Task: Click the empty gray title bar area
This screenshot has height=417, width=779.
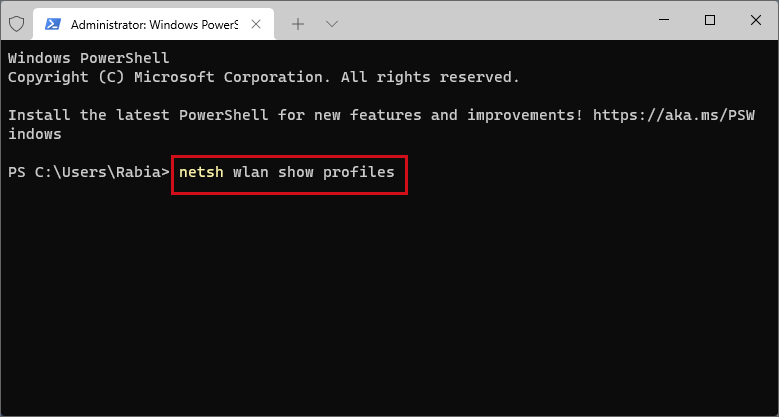Action: (x=492, y=24)
